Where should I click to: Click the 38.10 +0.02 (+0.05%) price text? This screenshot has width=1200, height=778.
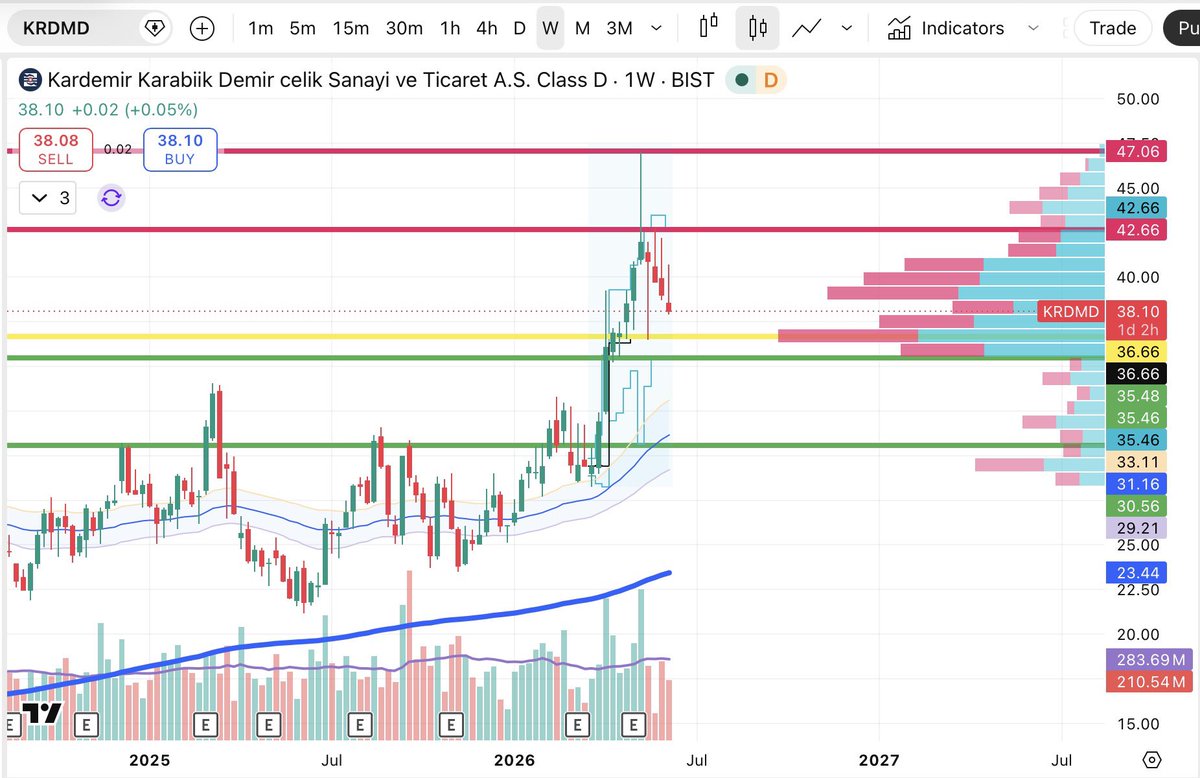point(108,110)
